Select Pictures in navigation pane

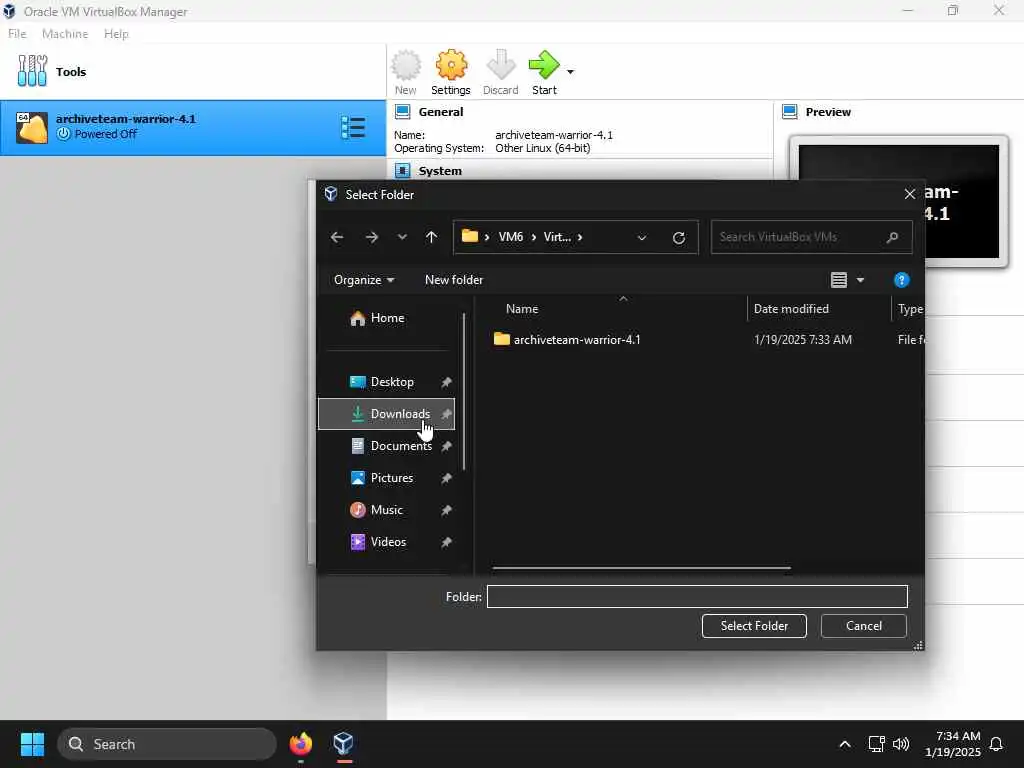pos(387,478)
